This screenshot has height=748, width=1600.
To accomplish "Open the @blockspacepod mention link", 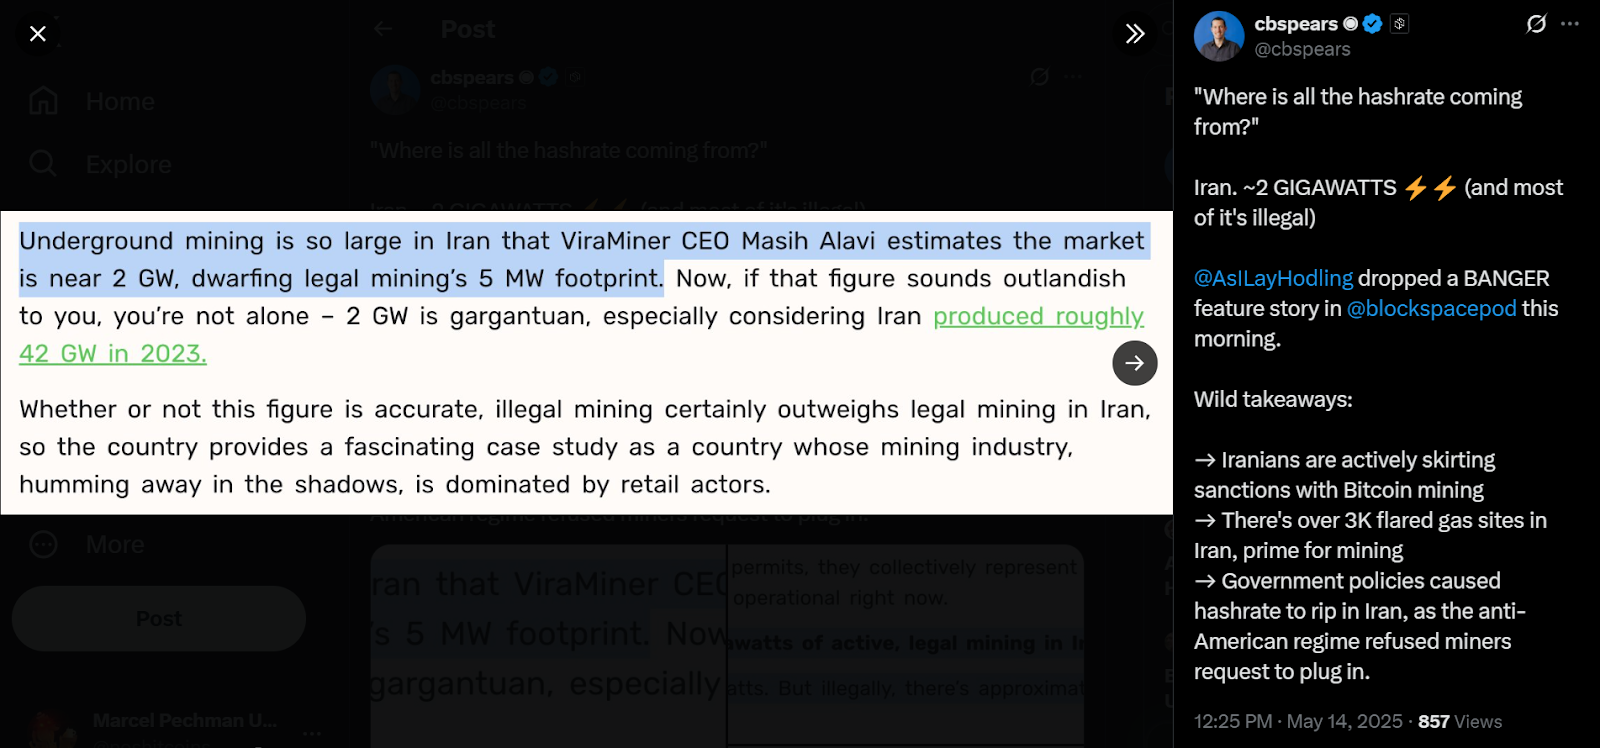I will pyautogui.click(x=1431, y=309).
